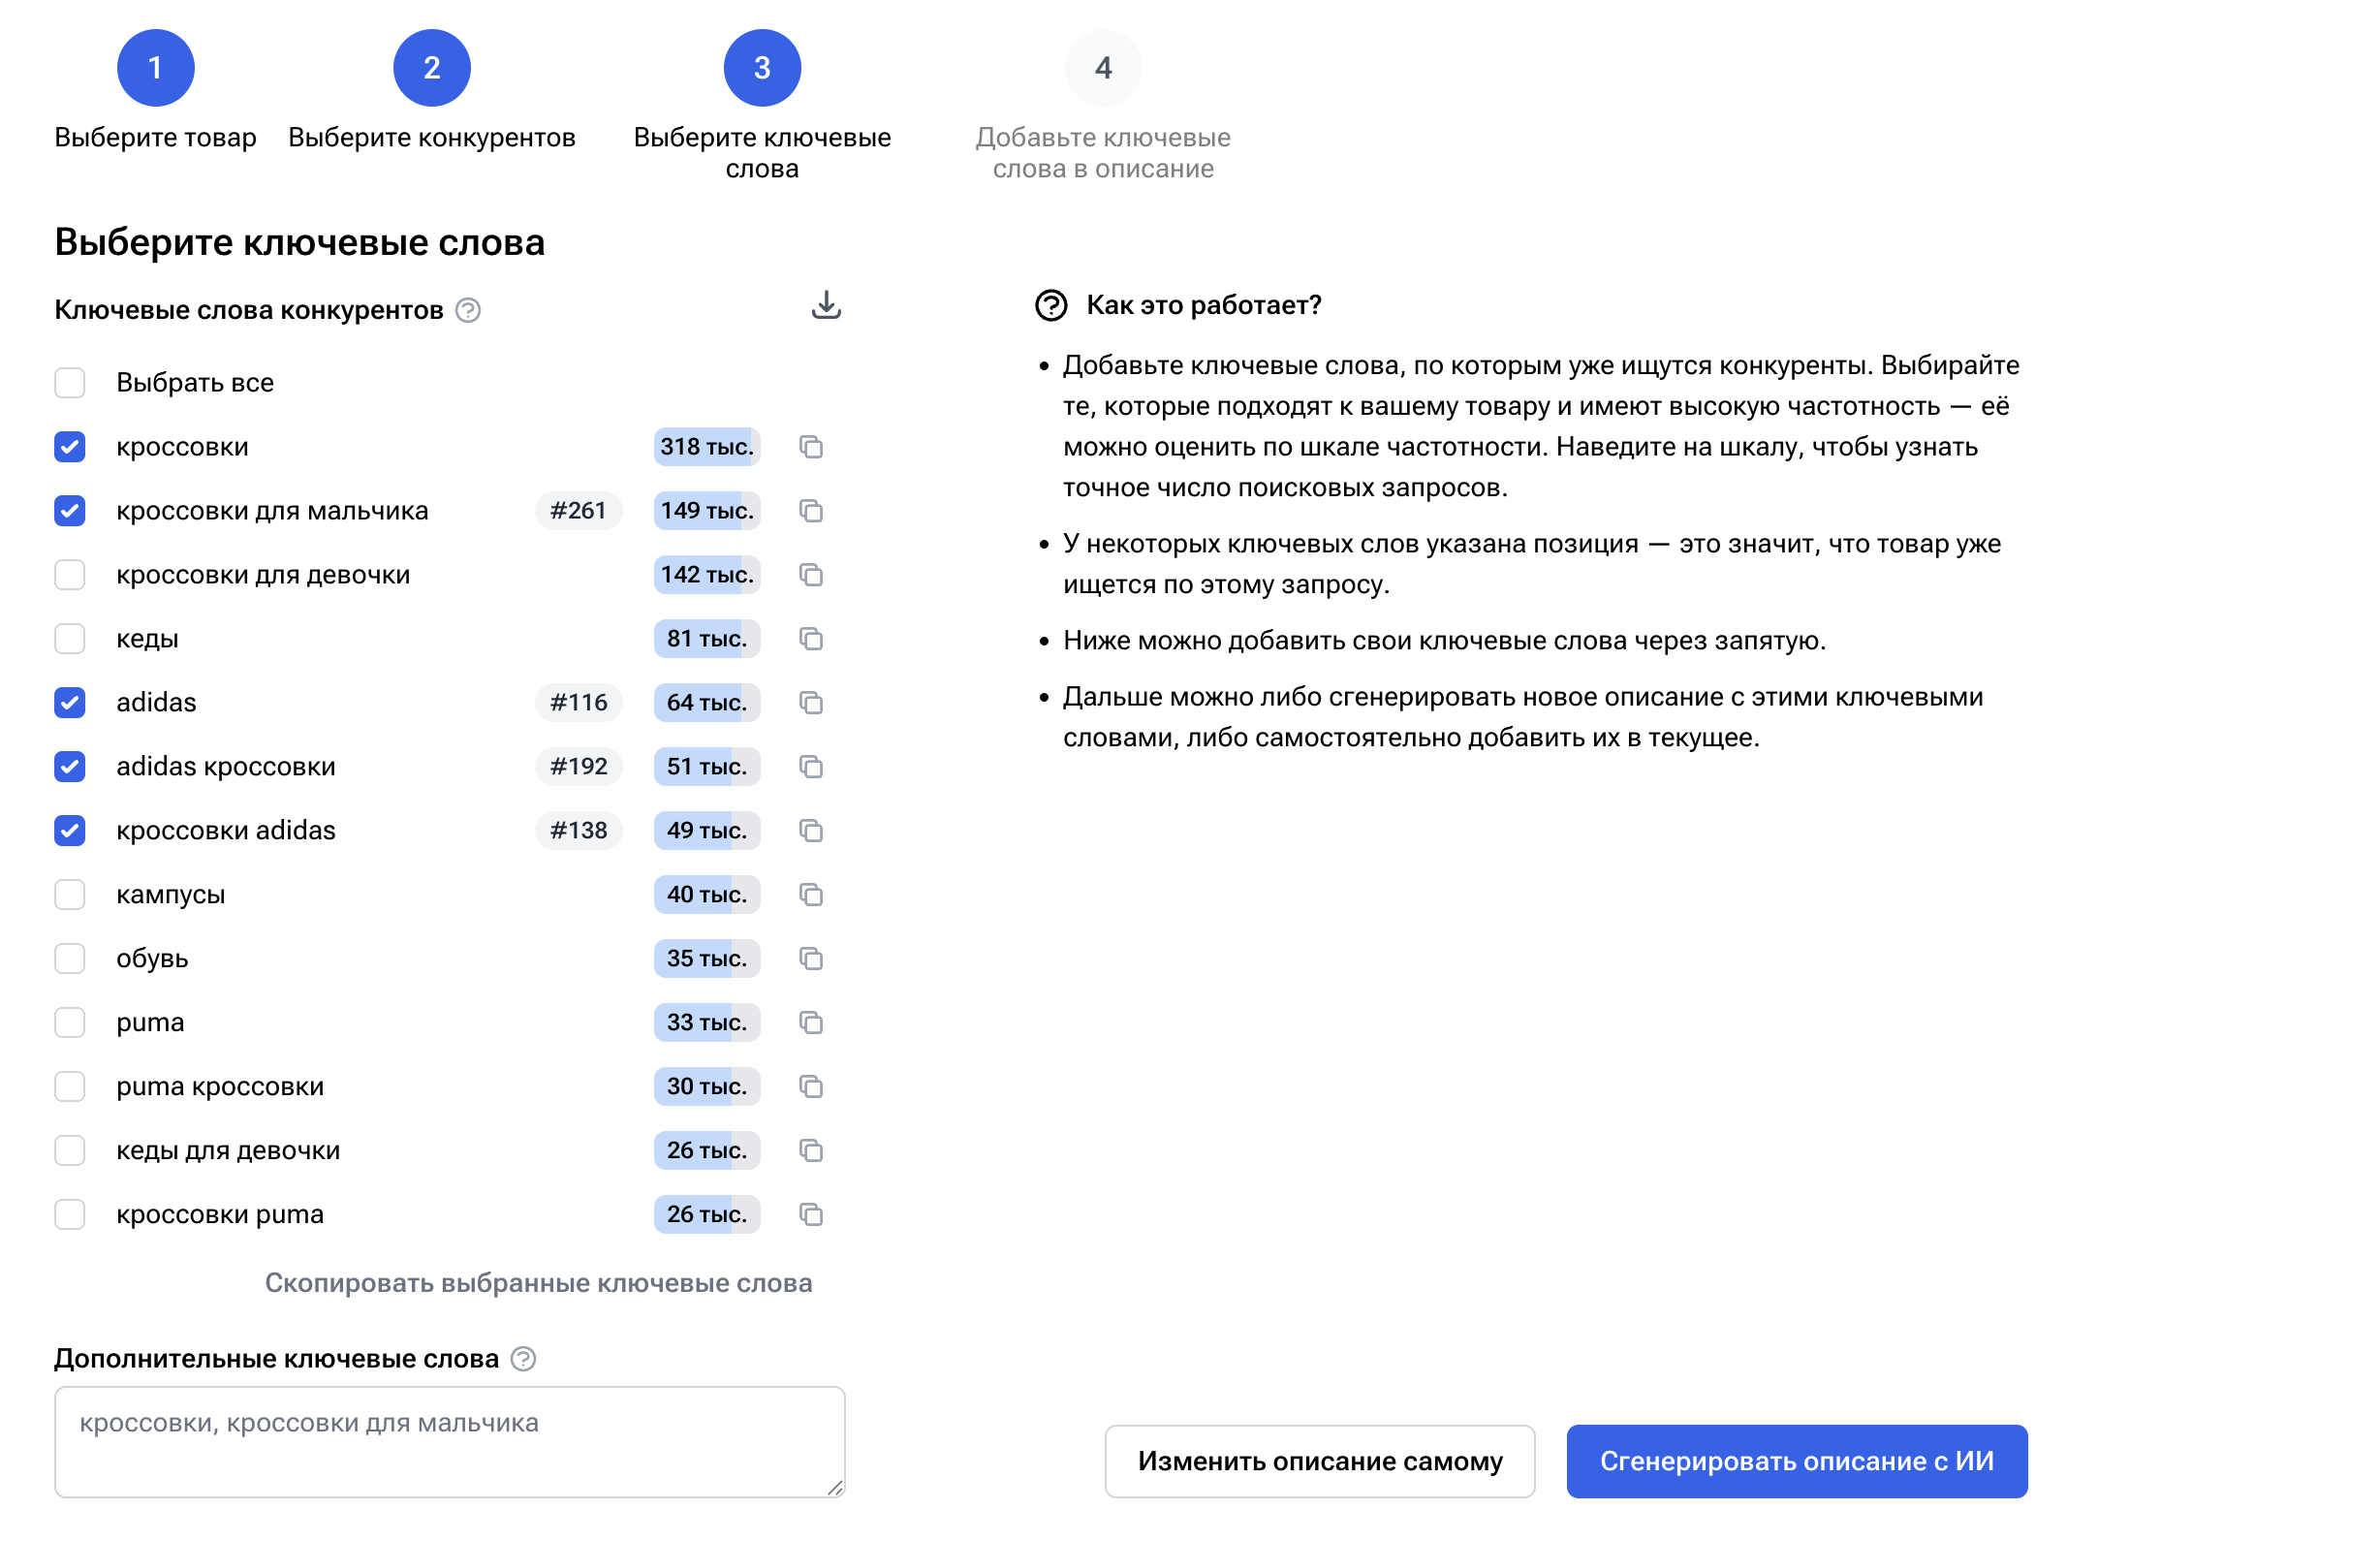
Task: Tick the 'обувь' keyword checkbox
Action: (x=70, y=959)
